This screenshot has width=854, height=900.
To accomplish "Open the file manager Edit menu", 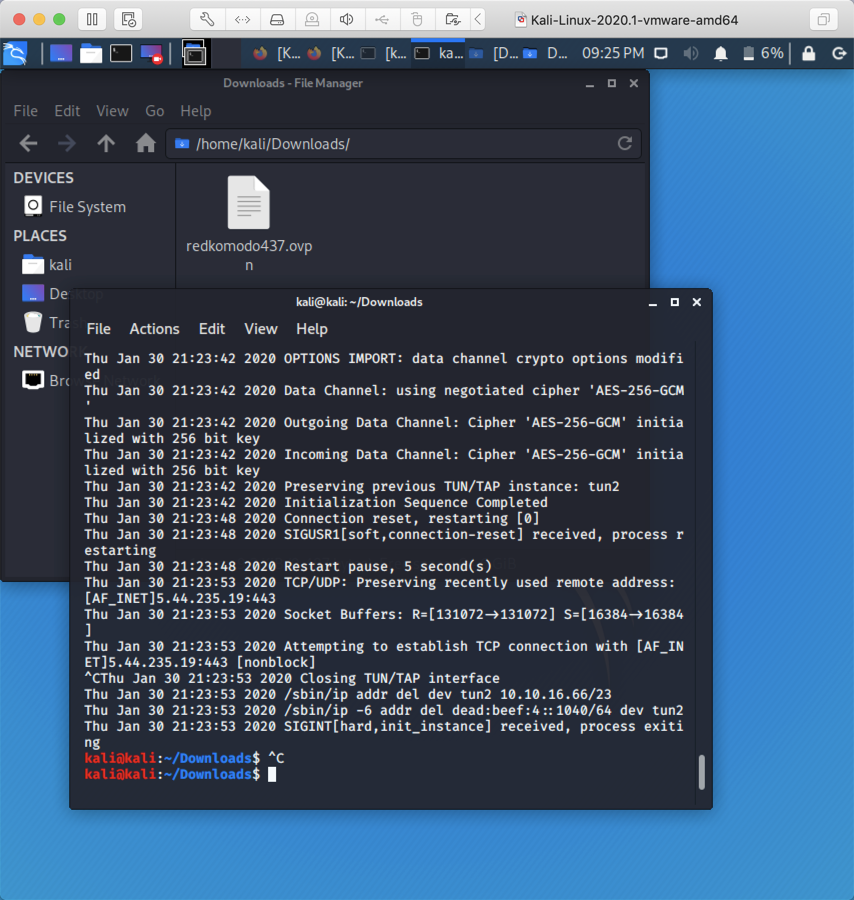I will (67, 111).
